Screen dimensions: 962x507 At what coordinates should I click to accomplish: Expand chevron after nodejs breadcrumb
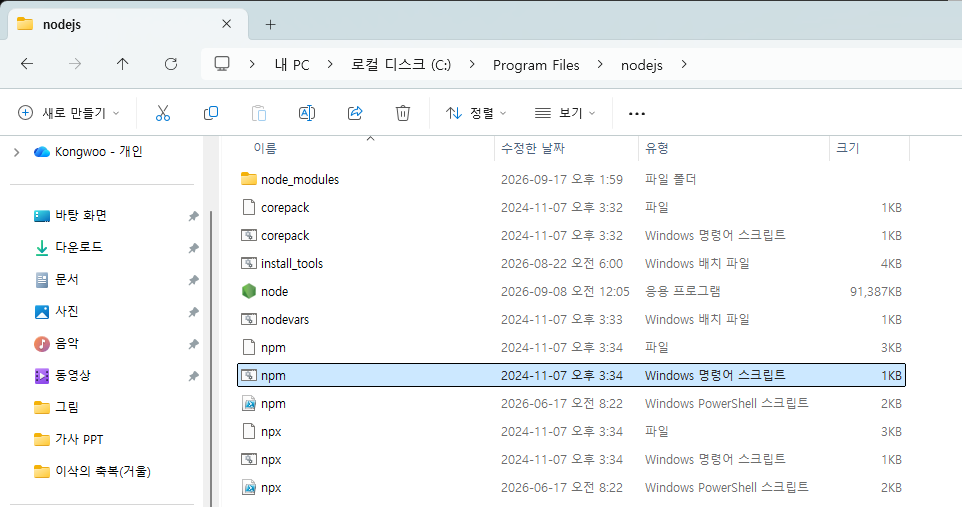coord(684,64)
